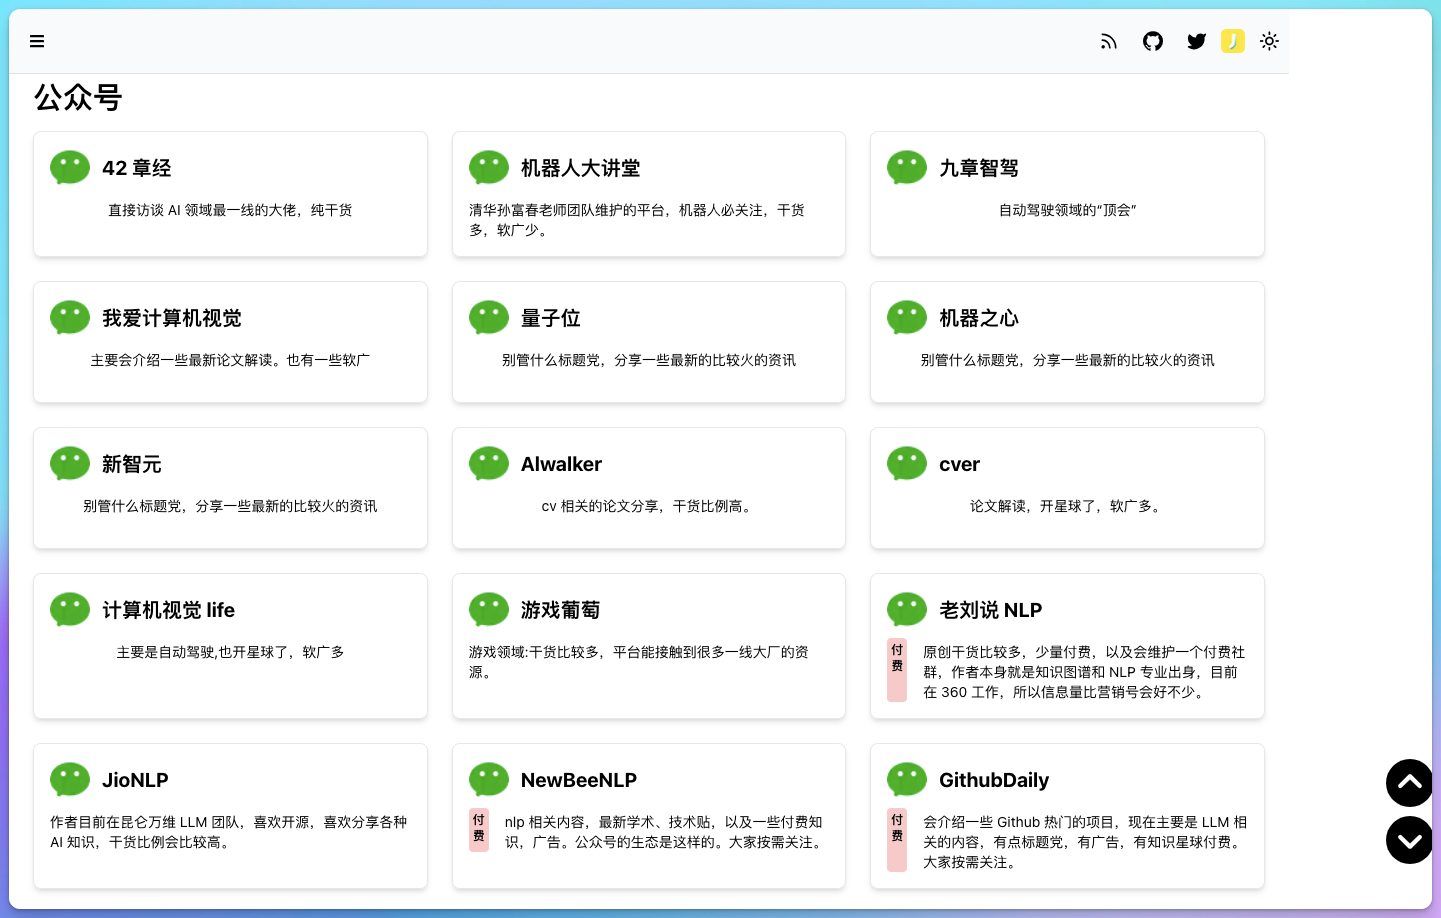The height and width of the screenshot is (918, 1441).
Task: Click 量子位 description '别管什么标题党…'
Action: (x=648, y=360)
